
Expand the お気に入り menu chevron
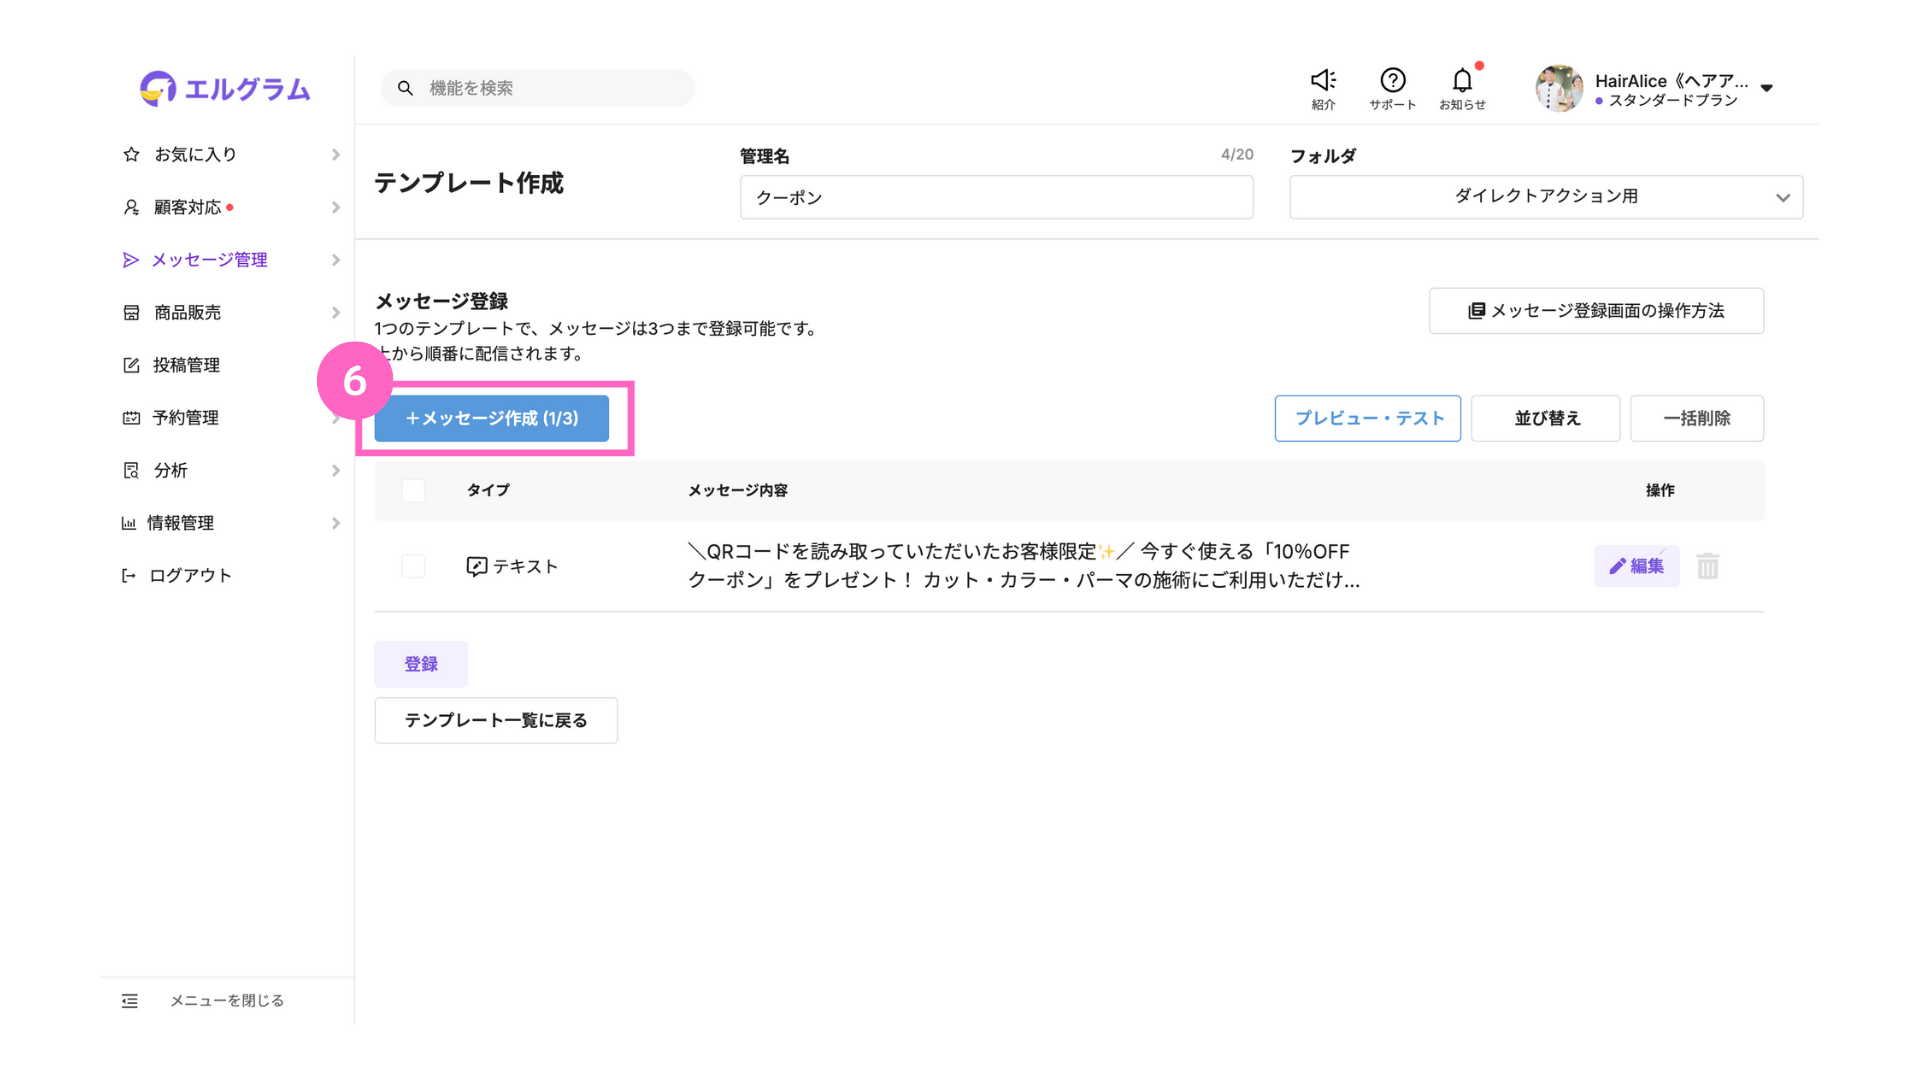[x=336, y=155]
